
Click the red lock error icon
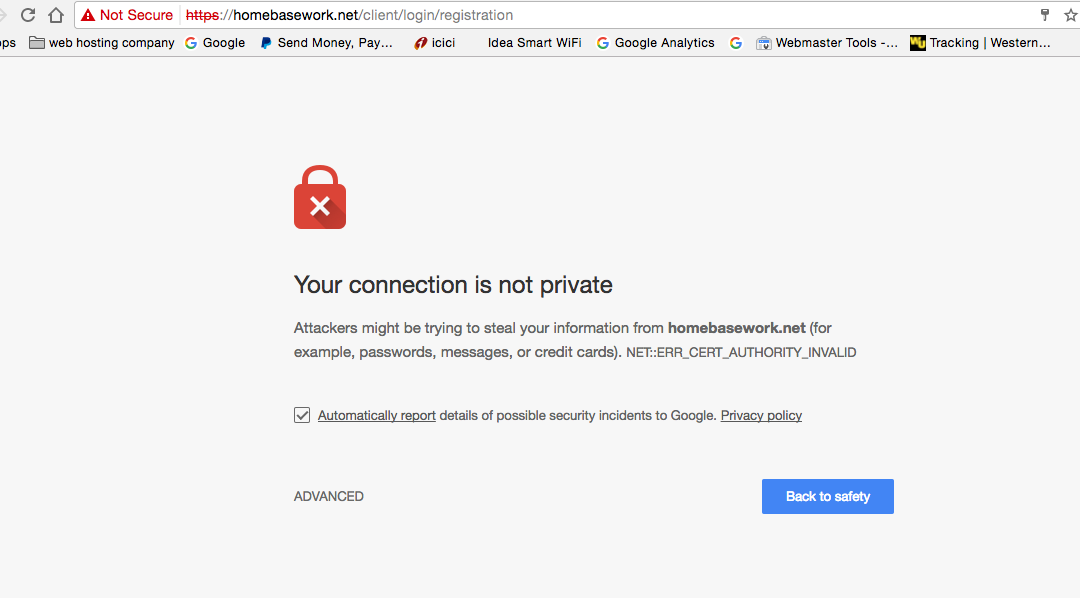pos(320,198)
